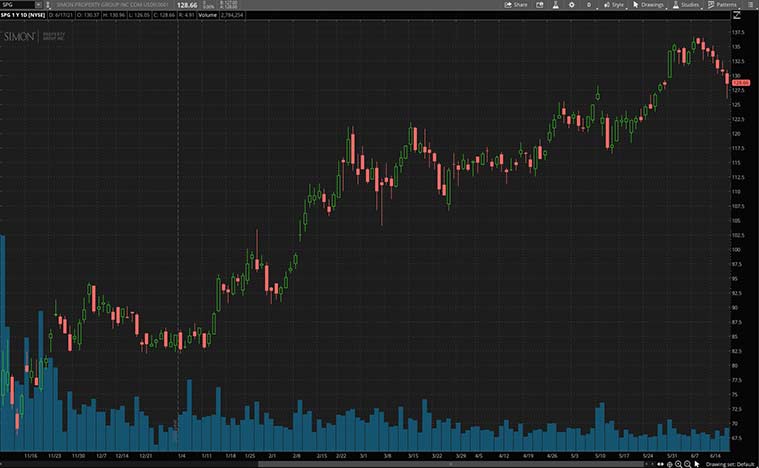Click the D: 6/17/21 date readout

tap(61, 15)
